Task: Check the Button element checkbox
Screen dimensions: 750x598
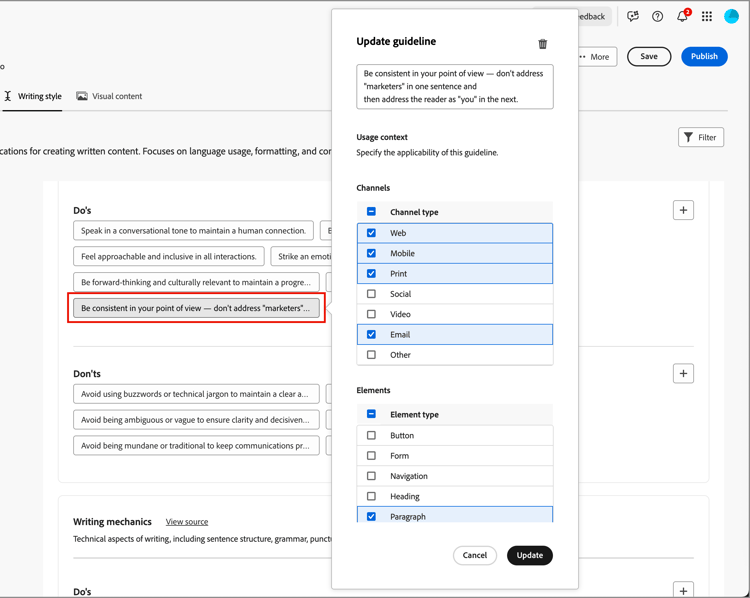Action: click(371, 435)
